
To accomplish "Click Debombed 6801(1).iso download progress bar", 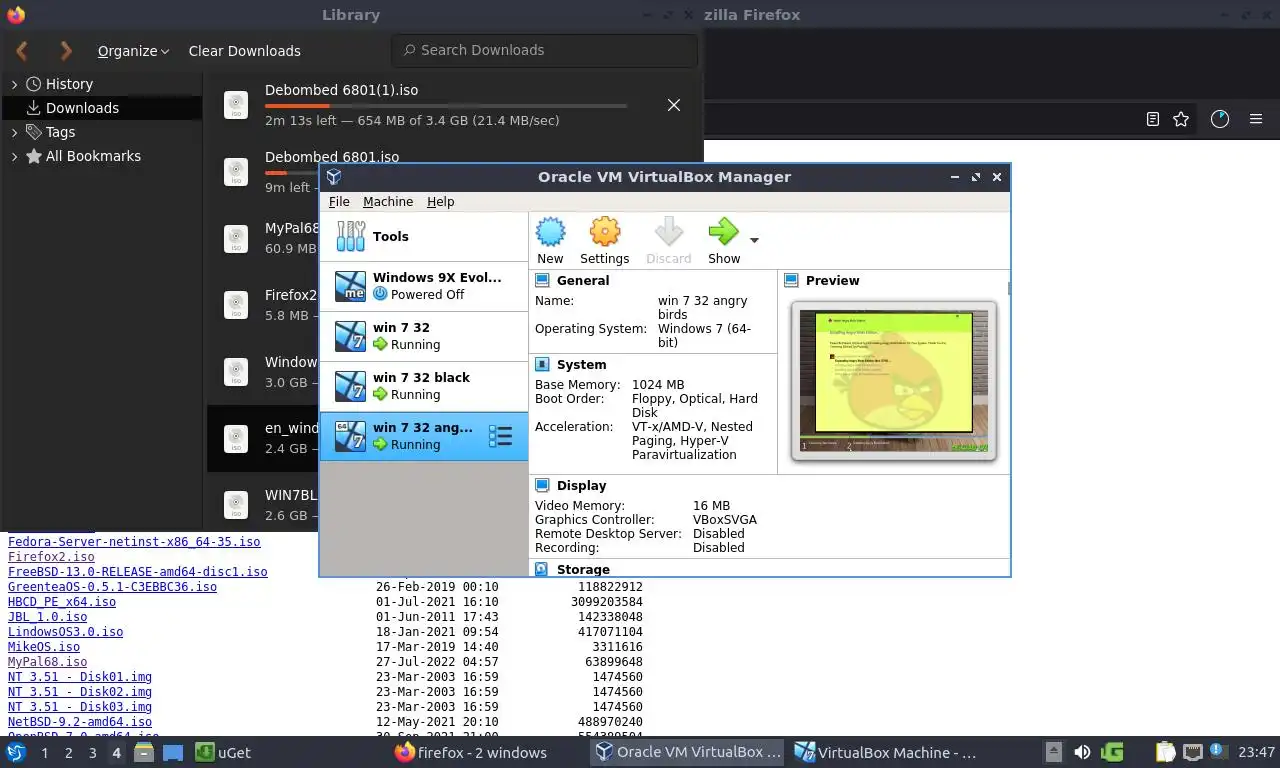I will tap(446, 105).
